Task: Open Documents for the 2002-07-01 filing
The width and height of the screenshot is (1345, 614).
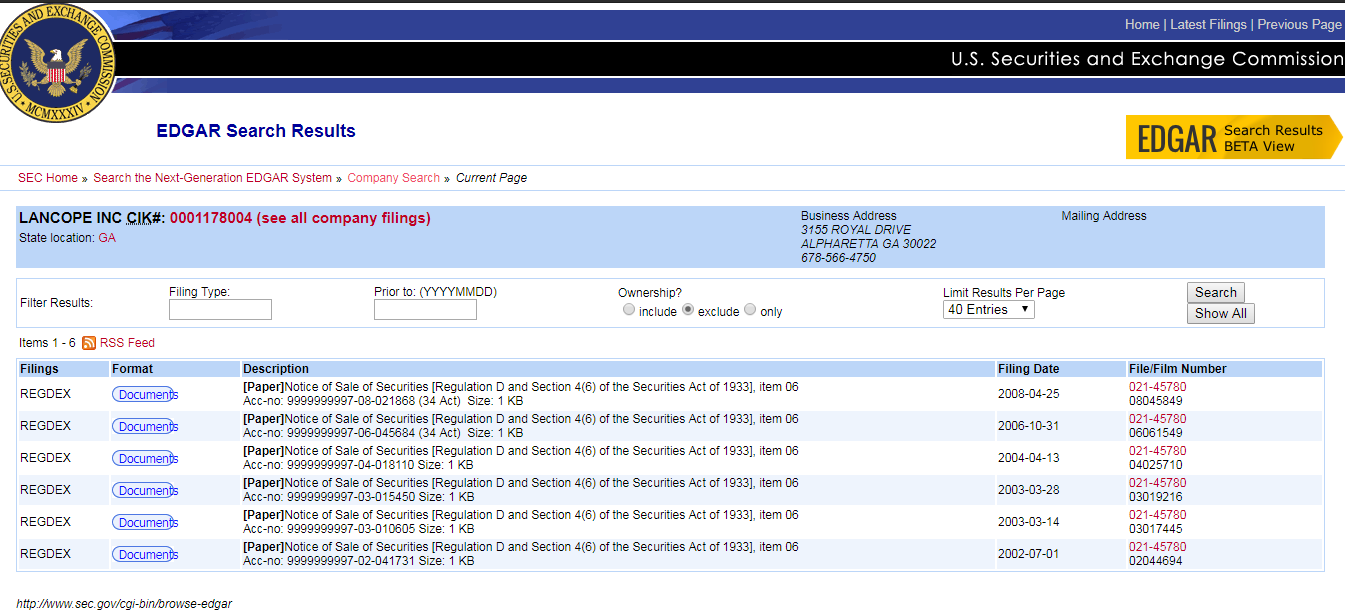Action: [145, 555]
